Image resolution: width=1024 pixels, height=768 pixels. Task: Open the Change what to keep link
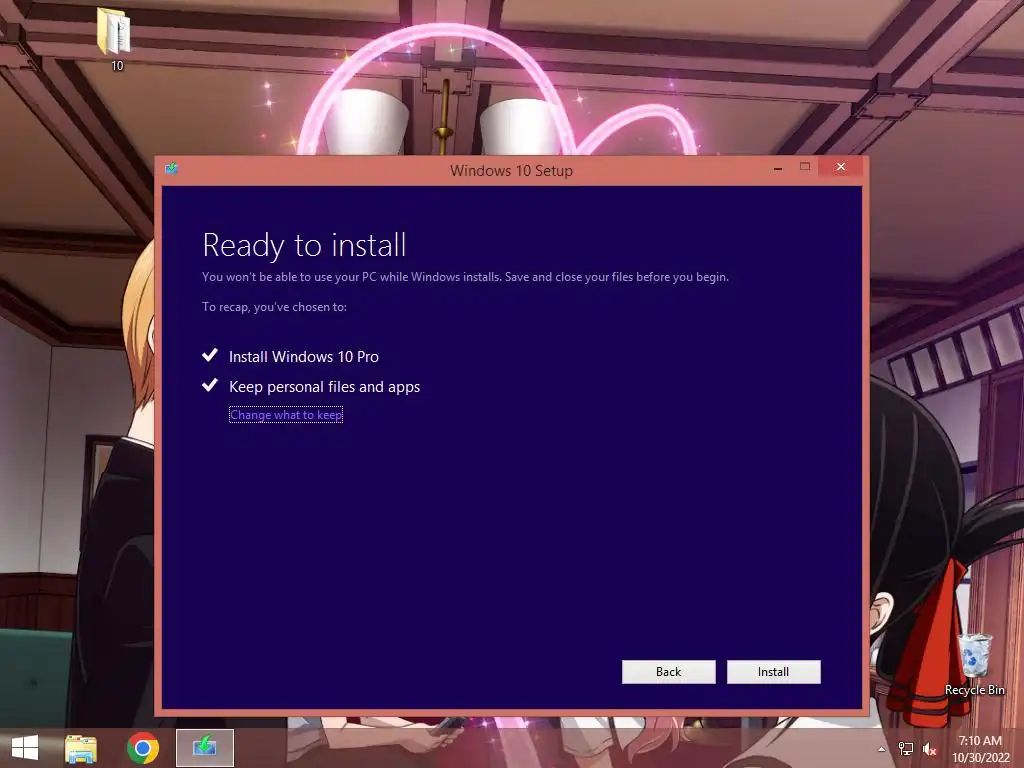tap(286, 415)
